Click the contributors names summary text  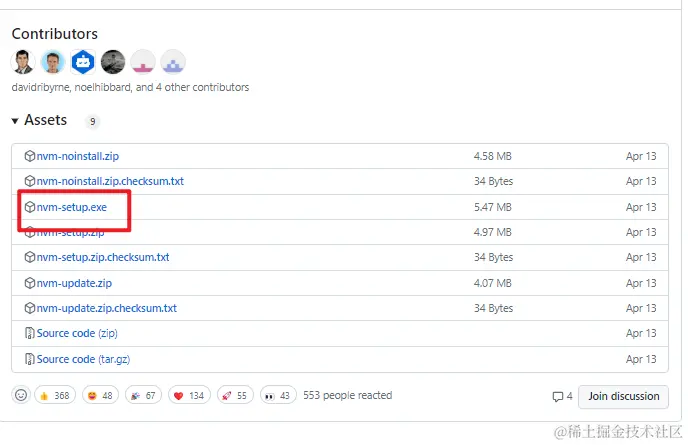click(x=130, y=87)
